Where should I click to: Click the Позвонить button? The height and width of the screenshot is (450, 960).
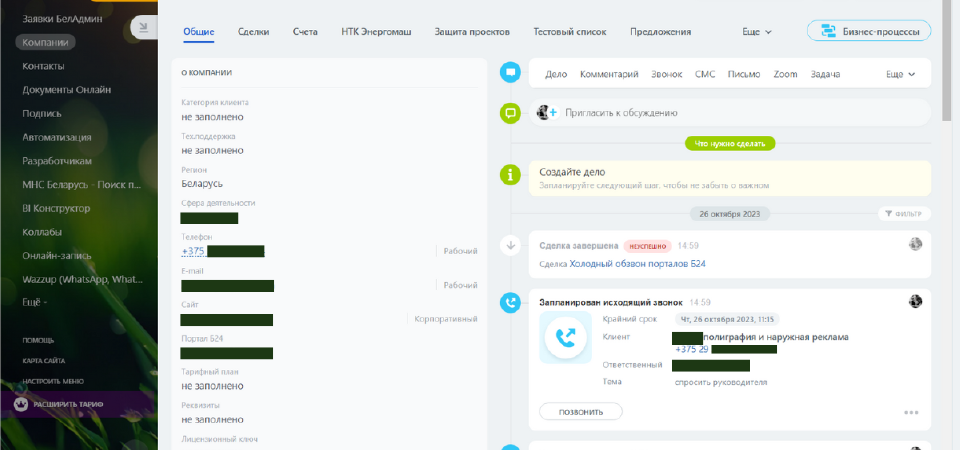pyautogui.click(x=580, y=412)
